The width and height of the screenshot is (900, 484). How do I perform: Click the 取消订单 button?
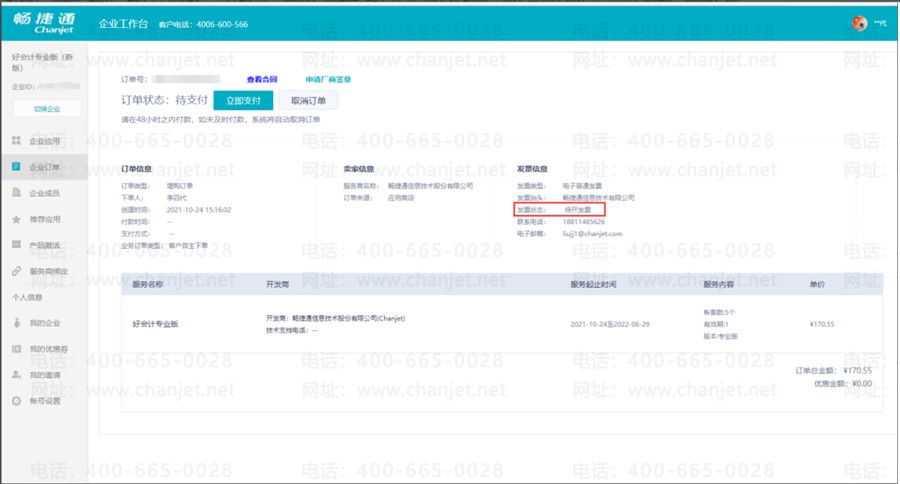click(308, 100)
